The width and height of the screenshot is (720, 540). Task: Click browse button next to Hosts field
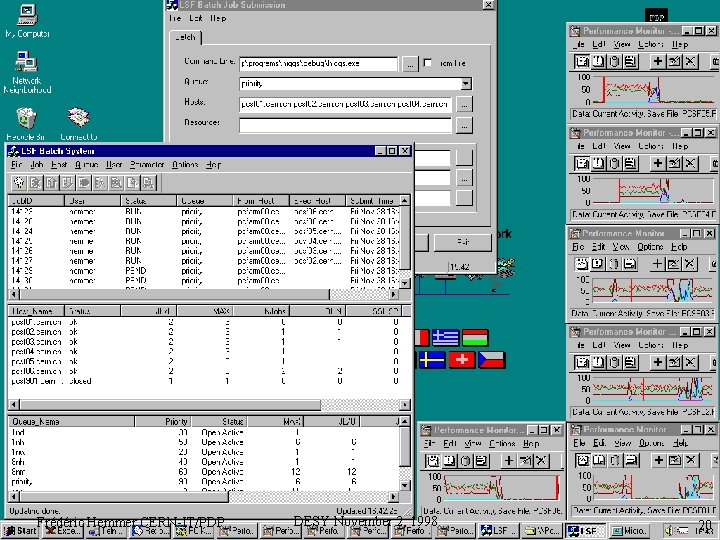[464, 104]
